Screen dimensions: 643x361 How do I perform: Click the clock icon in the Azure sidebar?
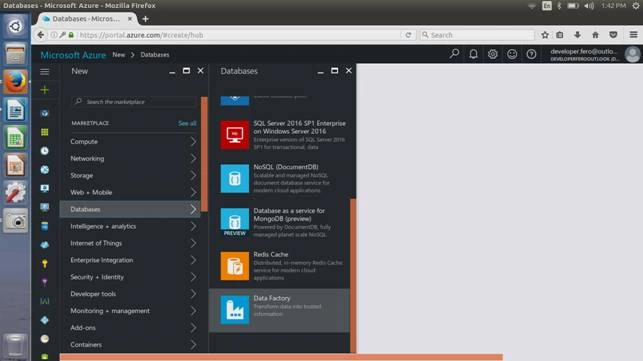pos(45,151)
